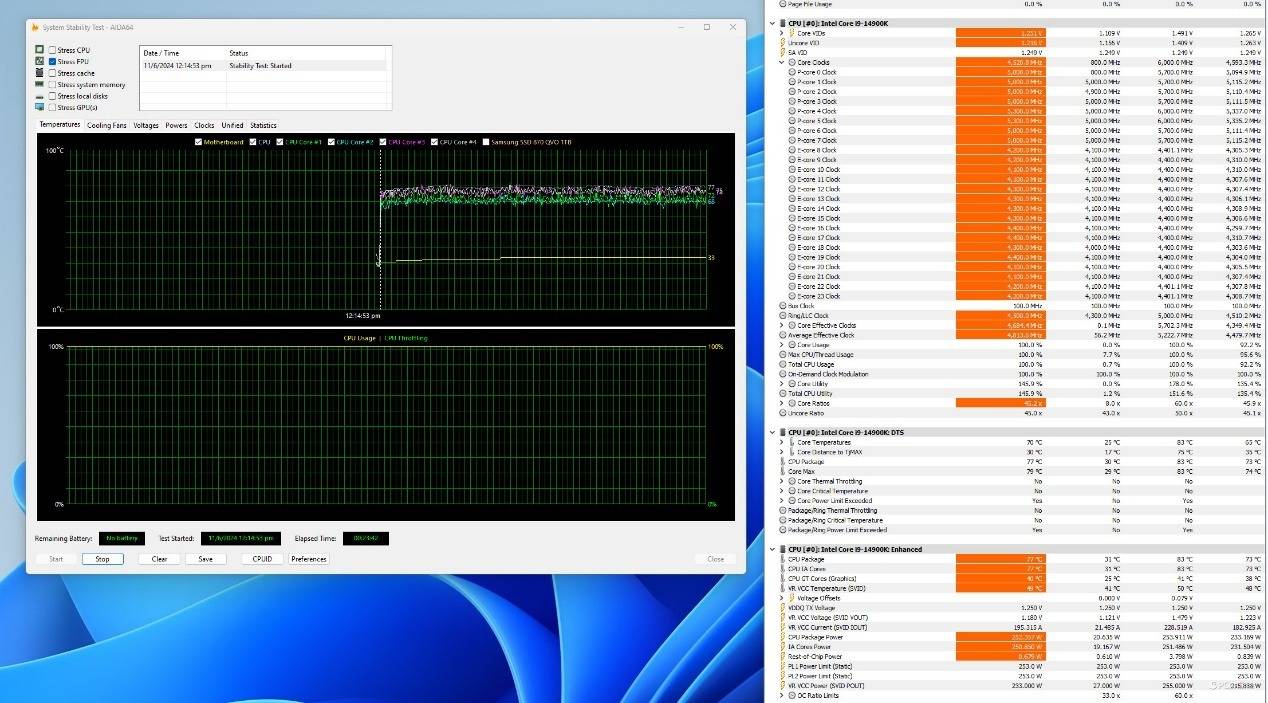Click the Save button
Viewport: 1268px width, 703px height.
pyautogui.click(x=205, y=559)
